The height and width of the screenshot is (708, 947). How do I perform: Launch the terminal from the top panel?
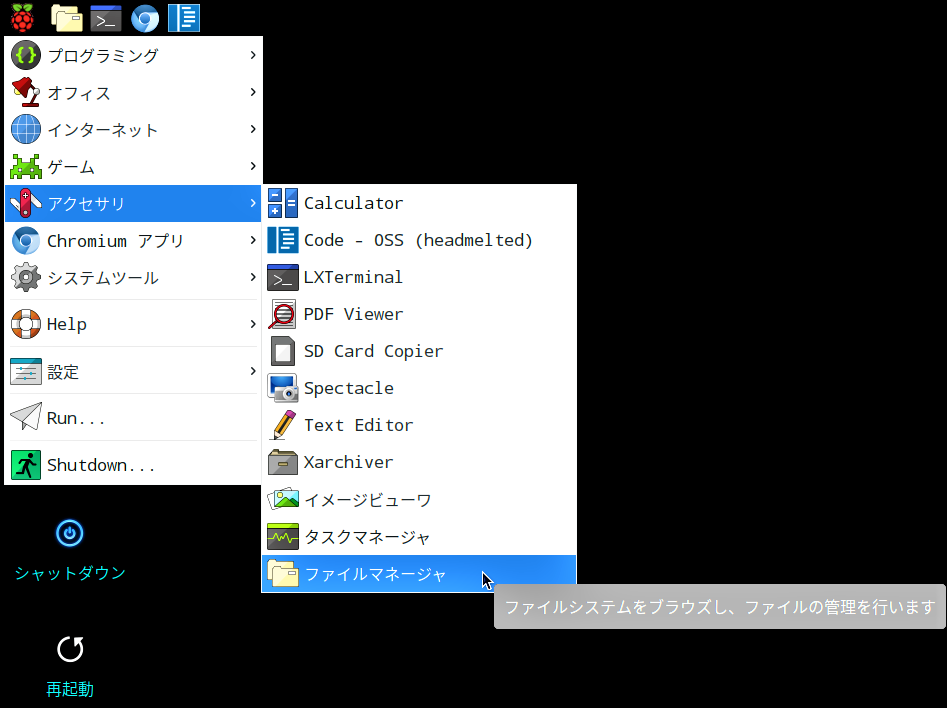point(106,18)
